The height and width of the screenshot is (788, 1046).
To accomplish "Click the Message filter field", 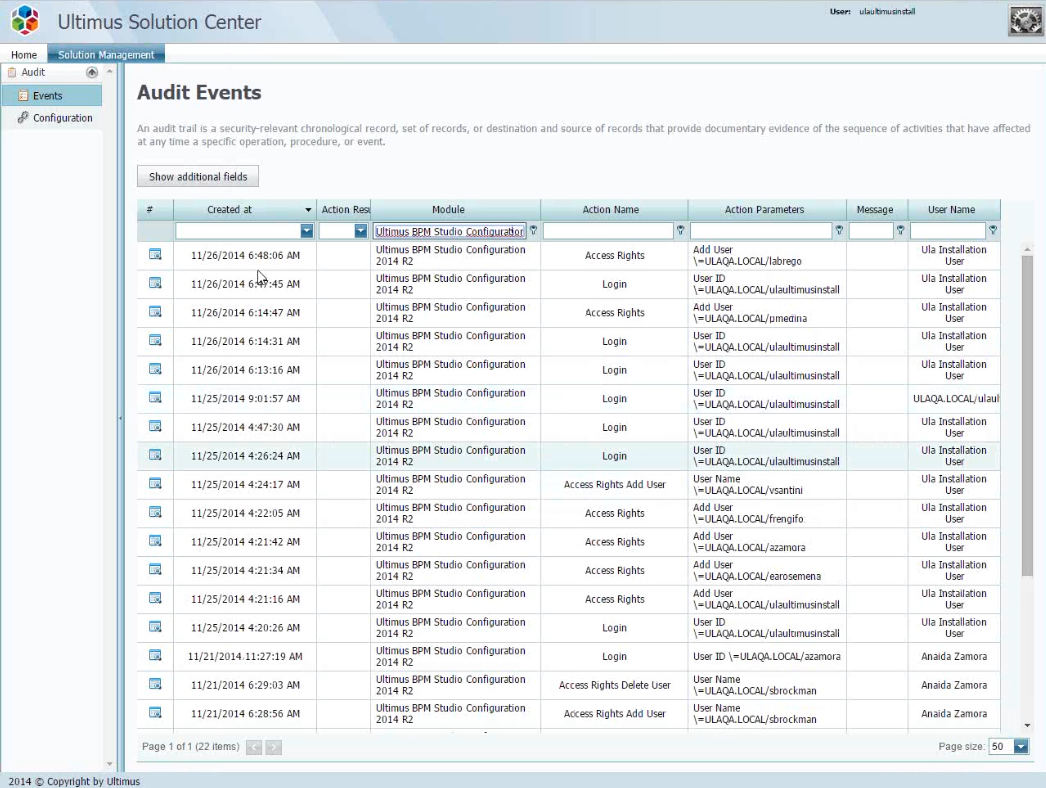I will point(871,231).
